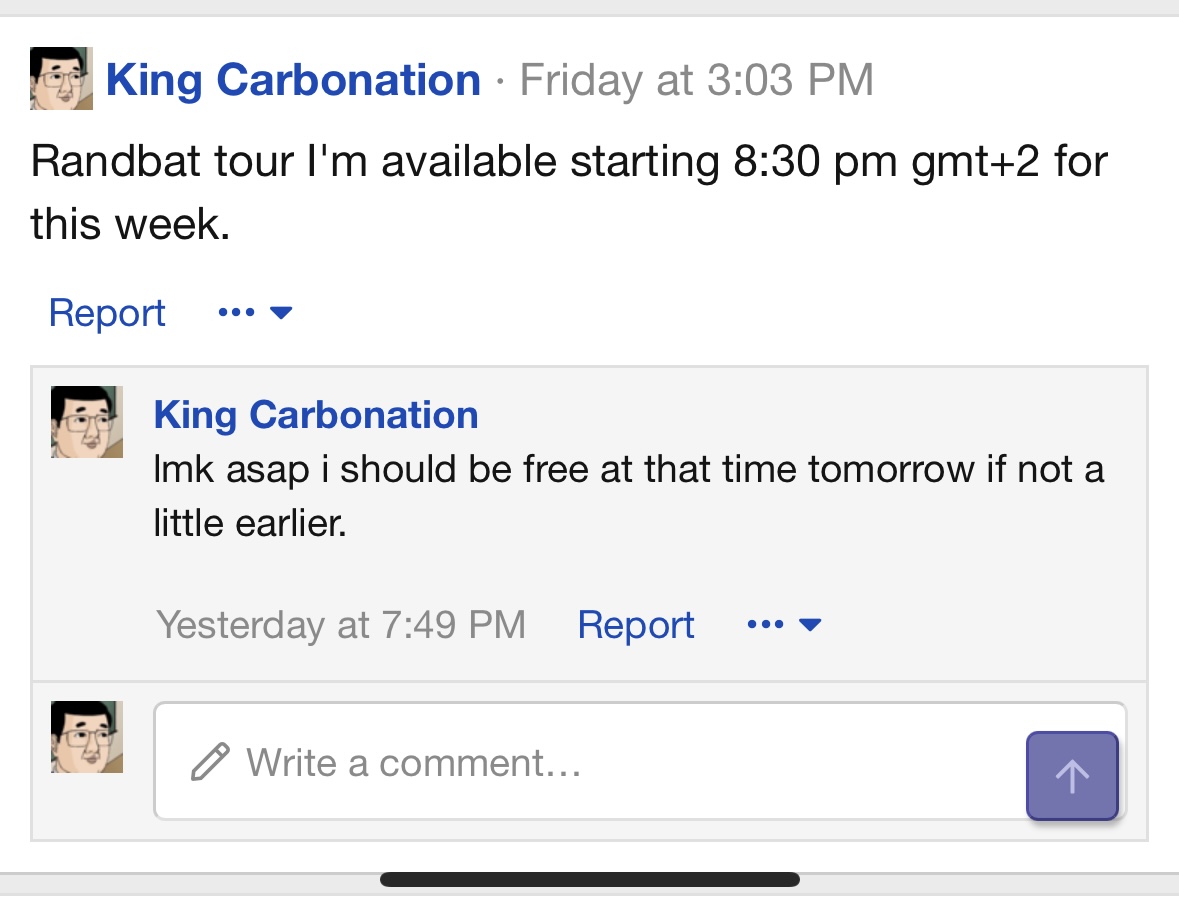
Task: Report the "lmk asap" comment
Action: (636, 625)
